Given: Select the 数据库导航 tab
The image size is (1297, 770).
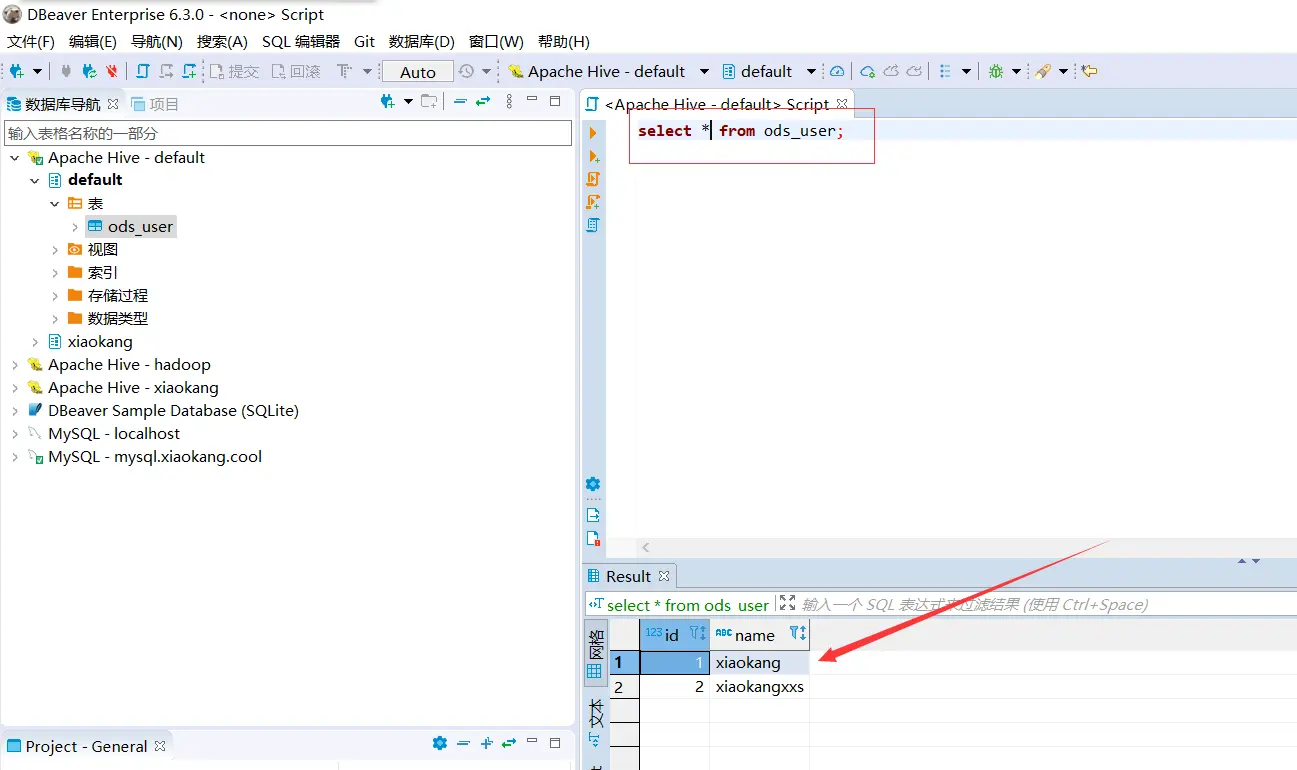Looking at the screenshot, I should click(x=63, y=104).
